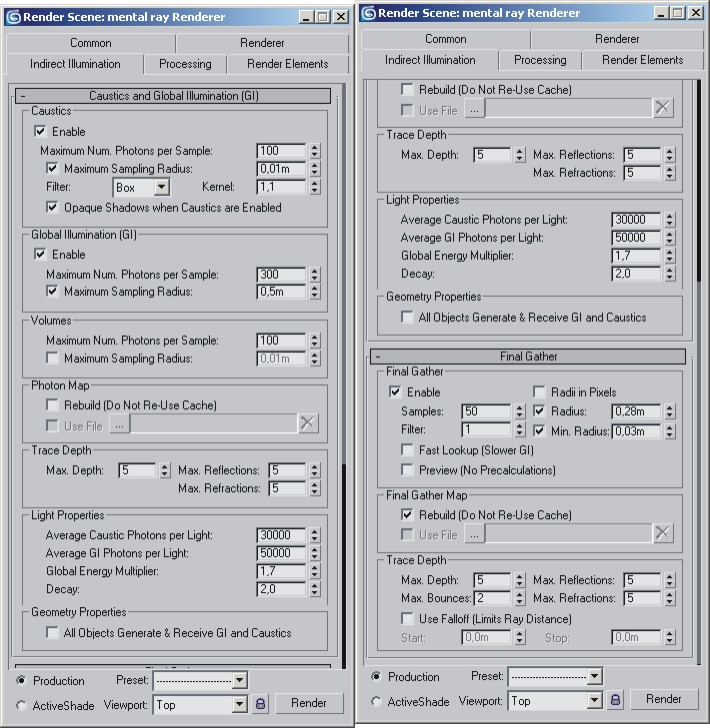Viewport: 710px width, 728px height.
Task: Collapse the Final Gather rollout
Action: (528, 357)
